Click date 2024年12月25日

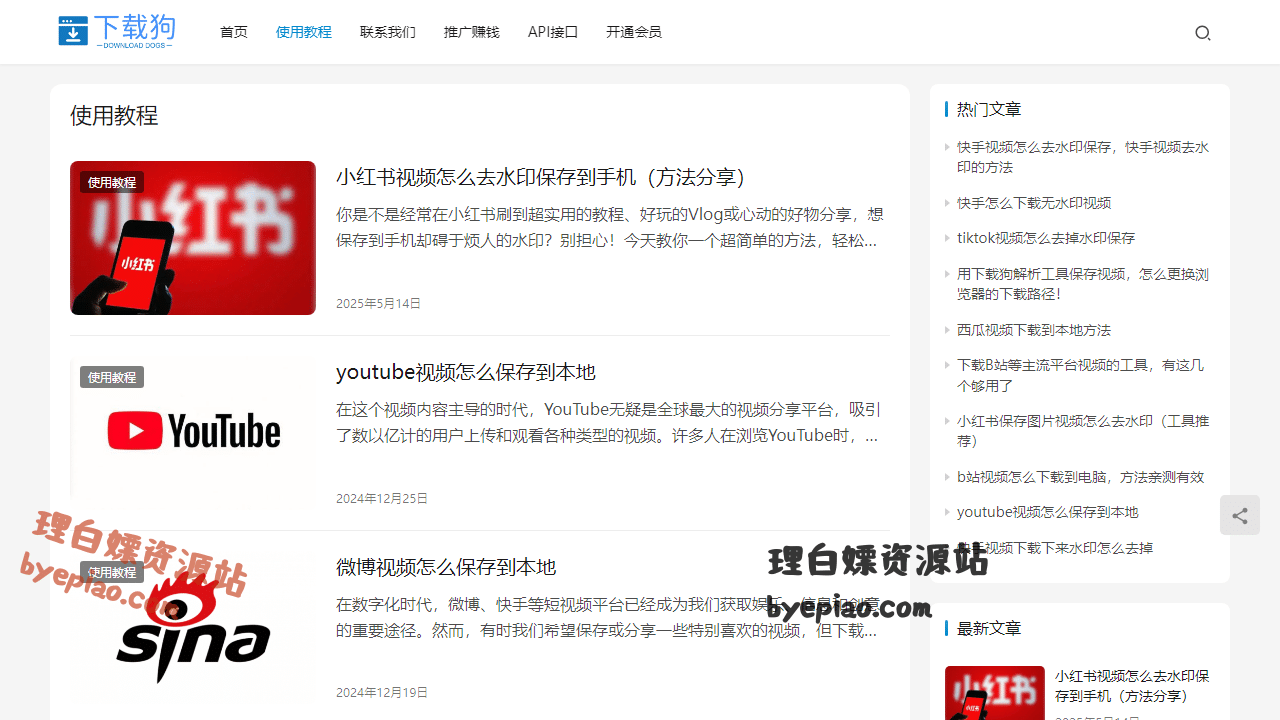pos(382,498)
